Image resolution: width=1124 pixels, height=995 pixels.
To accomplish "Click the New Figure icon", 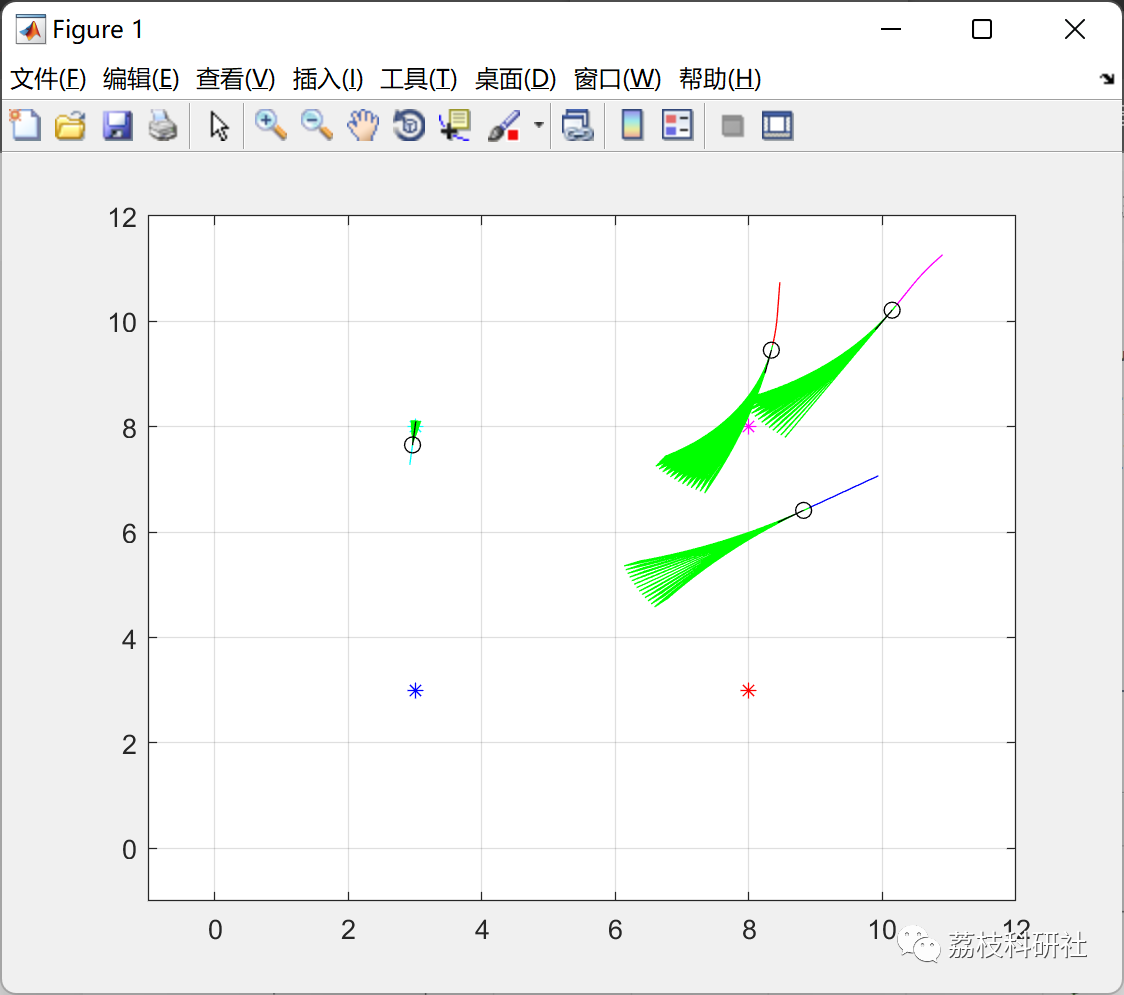I will tap(25, 125).
